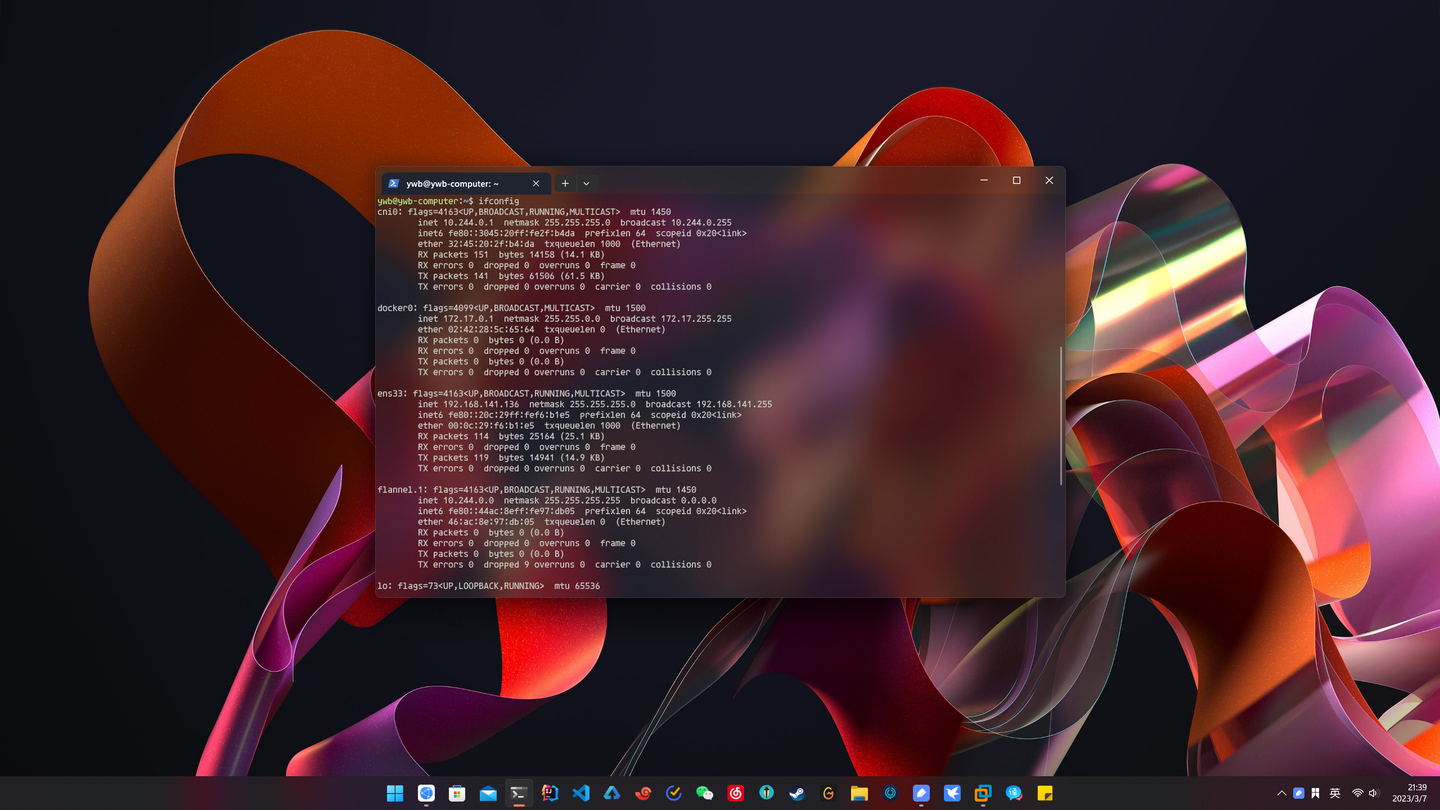
Task: Expand the hidden icons tray
Action: coord(1282,792)
